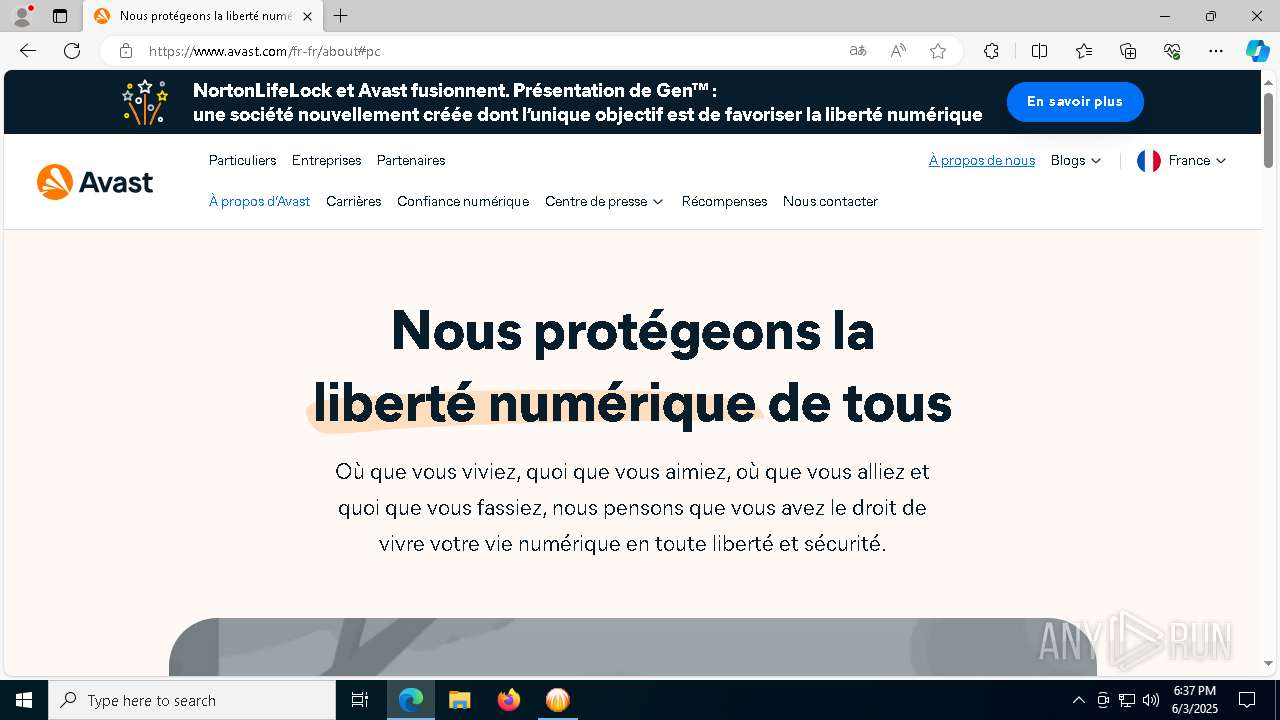The width and height of the screenshot is (1280, 720).
Task: Click the browser back arrow
Action: click(28, 51)
